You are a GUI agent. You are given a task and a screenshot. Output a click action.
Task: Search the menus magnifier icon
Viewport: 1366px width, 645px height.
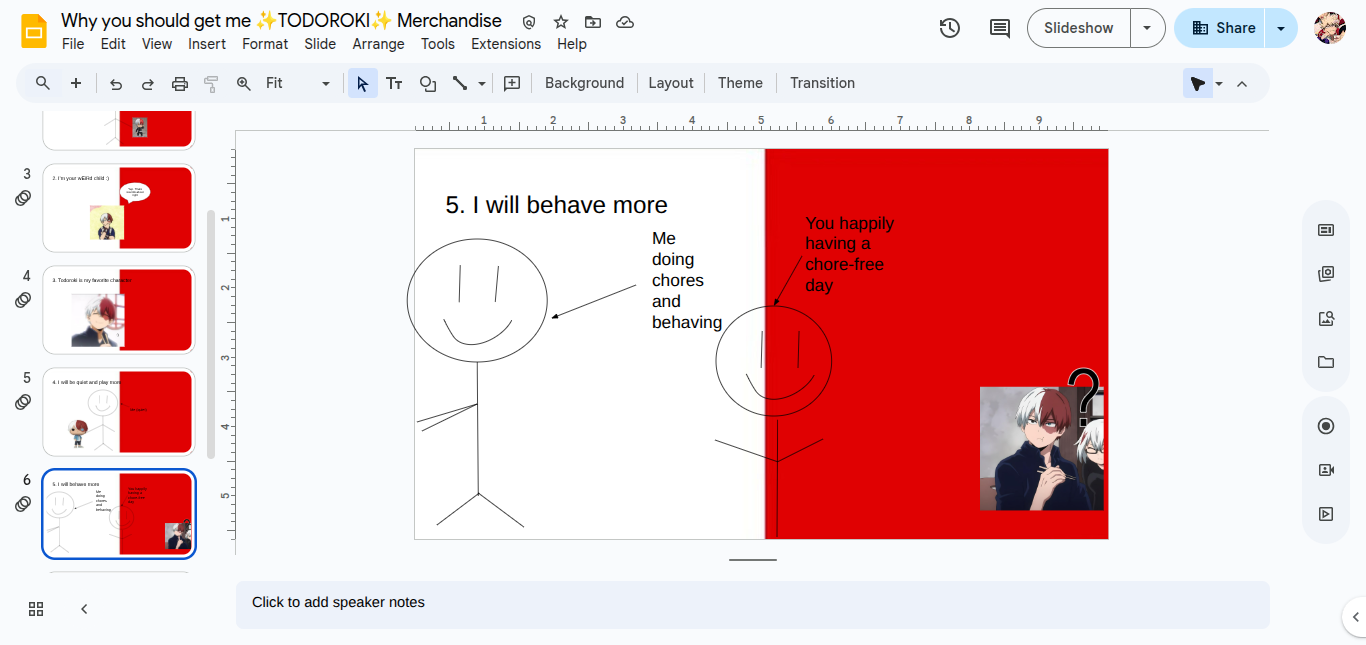pos(42,83)
